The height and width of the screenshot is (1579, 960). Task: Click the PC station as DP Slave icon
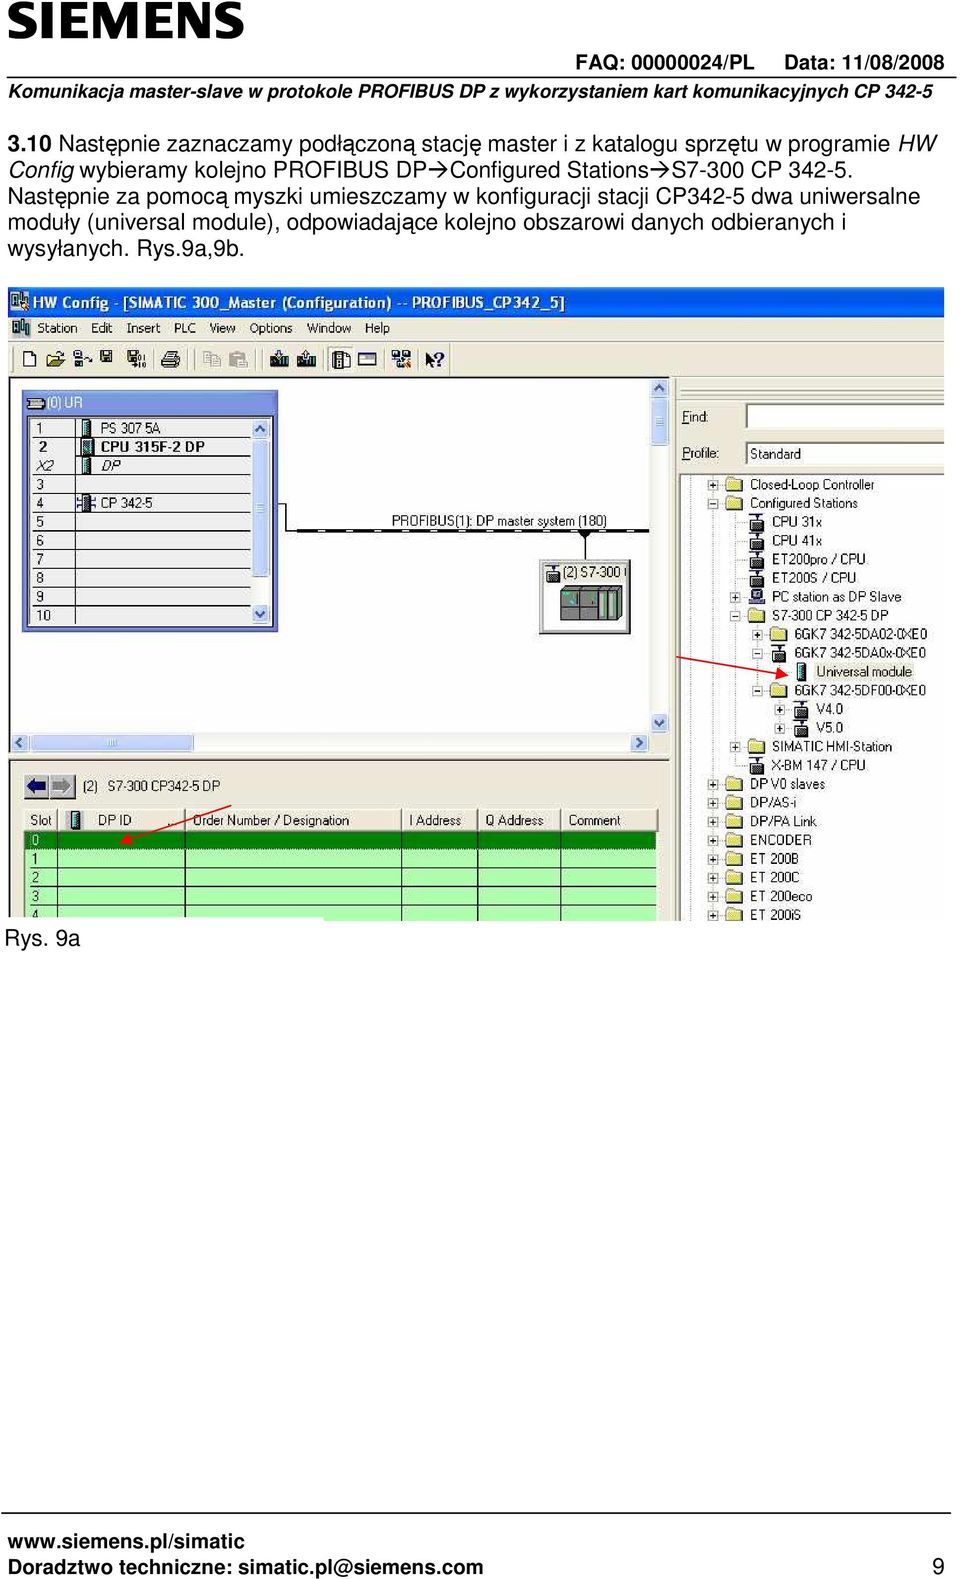pyautogui.click(x=758, y=596)
